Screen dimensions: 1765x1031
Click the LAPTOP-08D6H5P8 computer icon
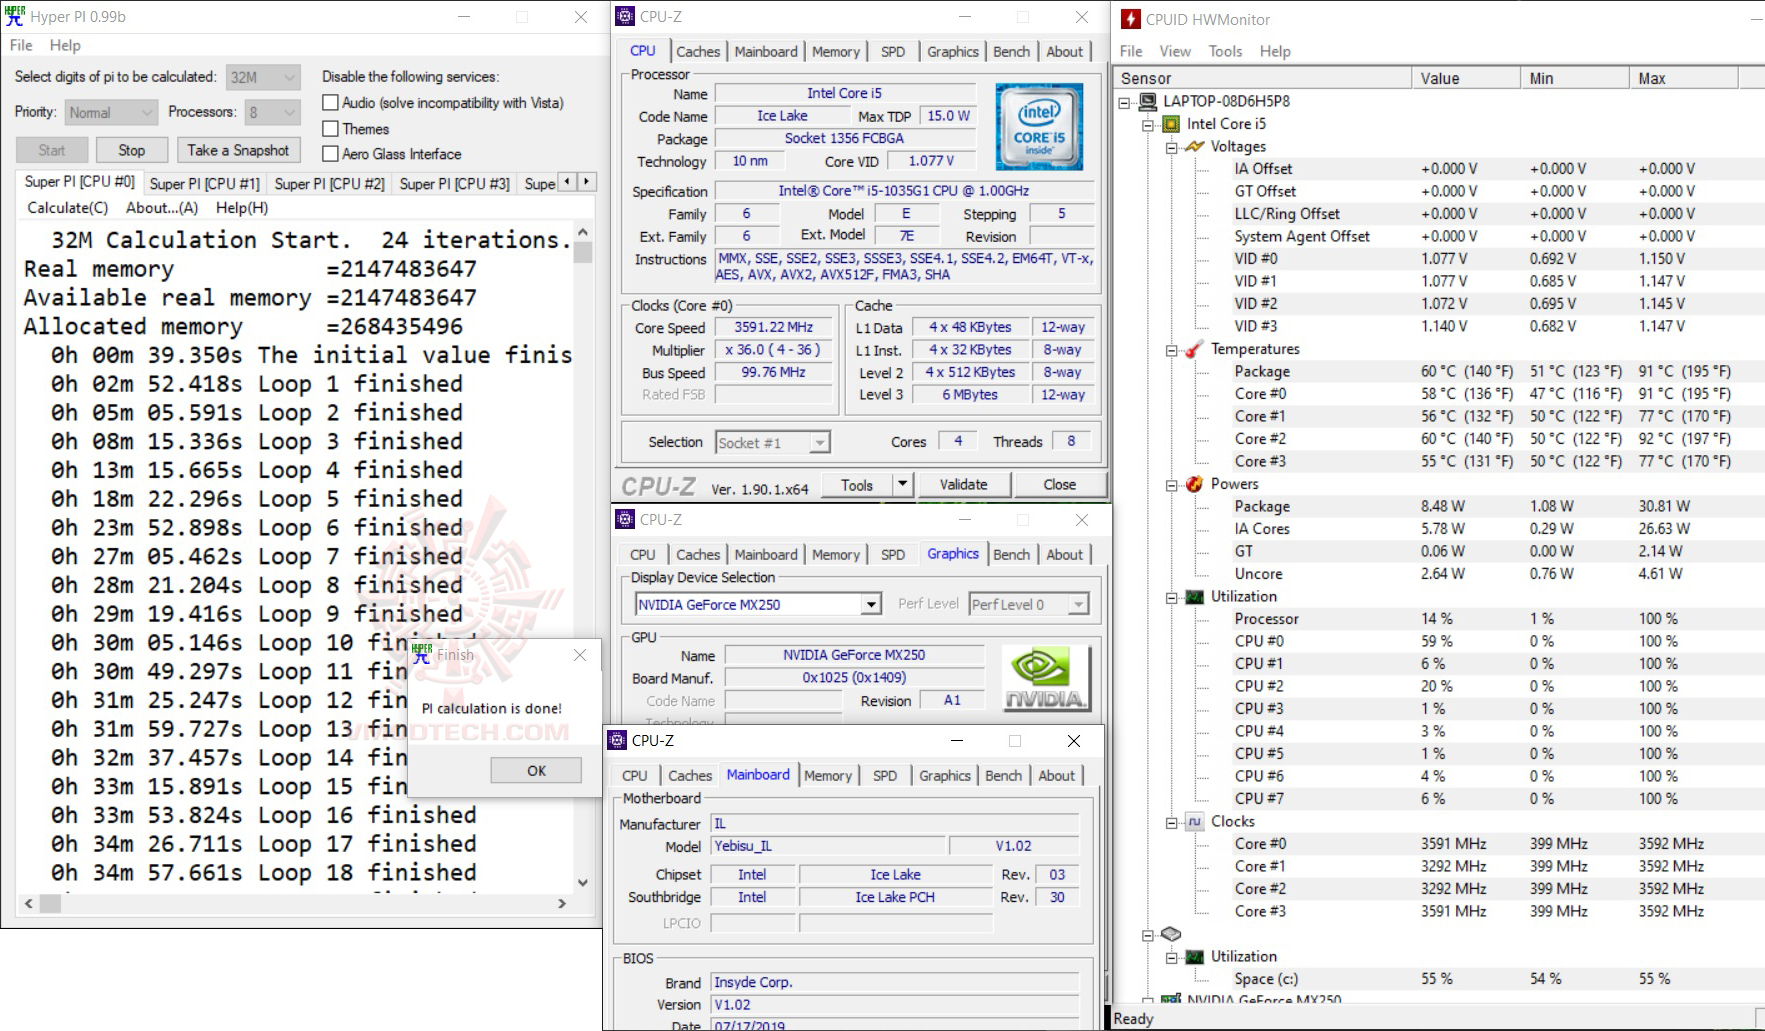(x=1147, y=101)
